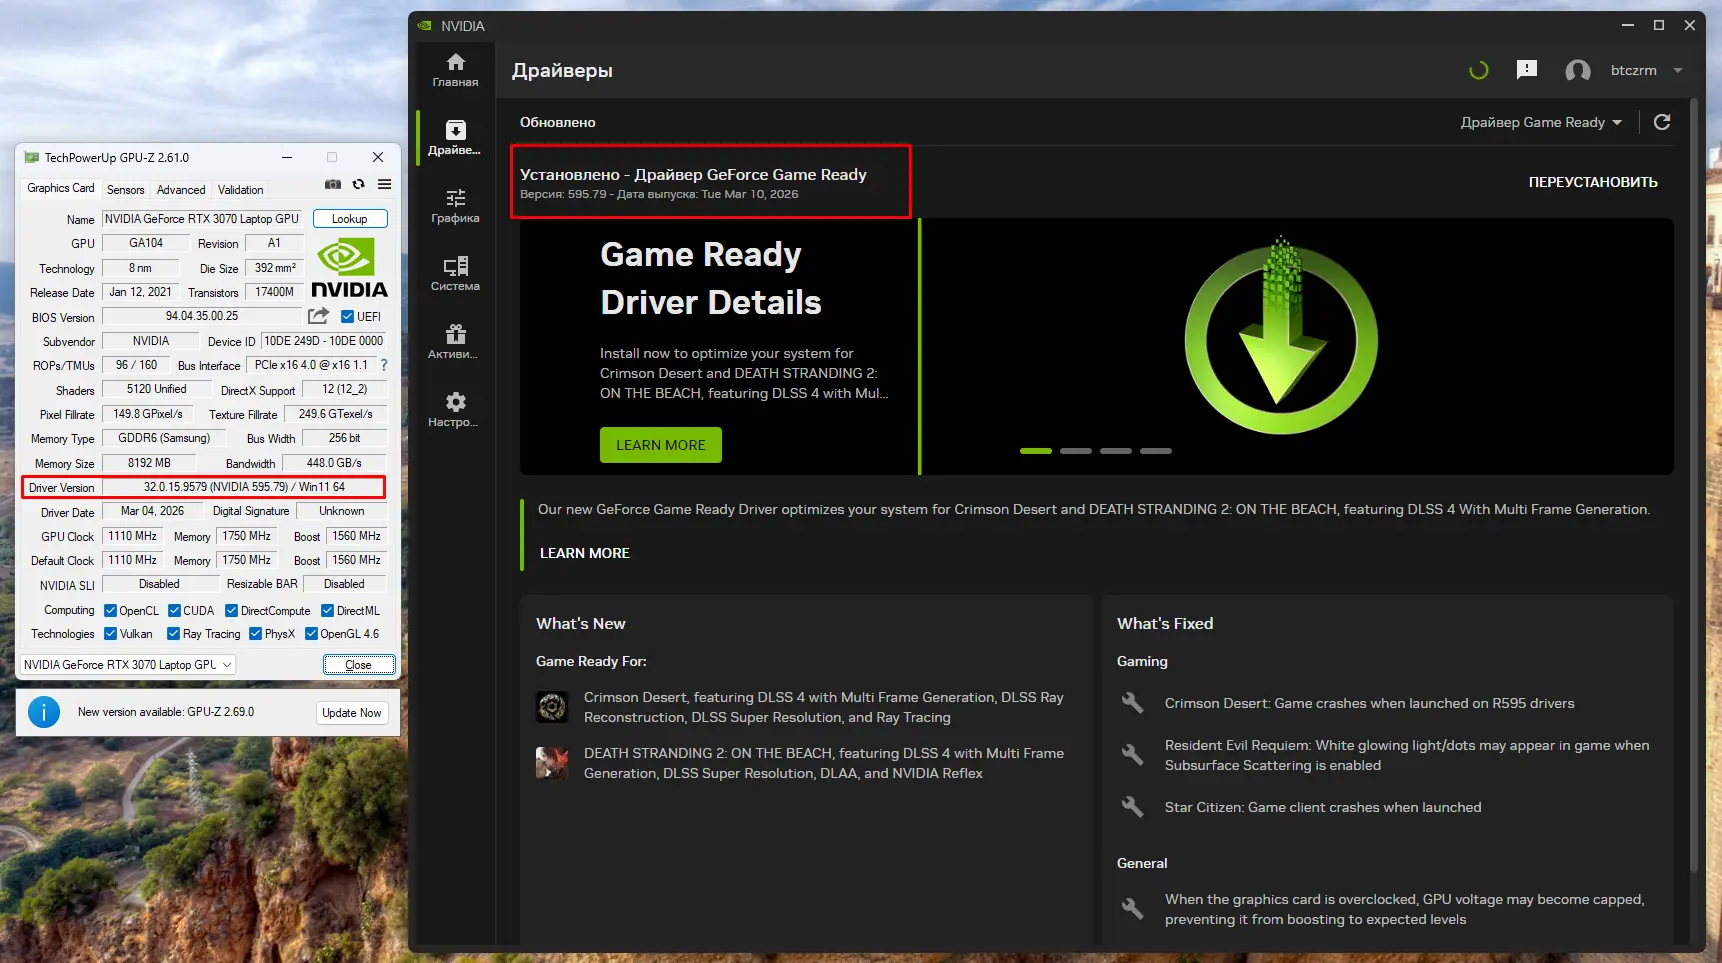Click the Bus Interface question mark icon
Screen dimensions: 1722x963
click(x=384, y=365)
